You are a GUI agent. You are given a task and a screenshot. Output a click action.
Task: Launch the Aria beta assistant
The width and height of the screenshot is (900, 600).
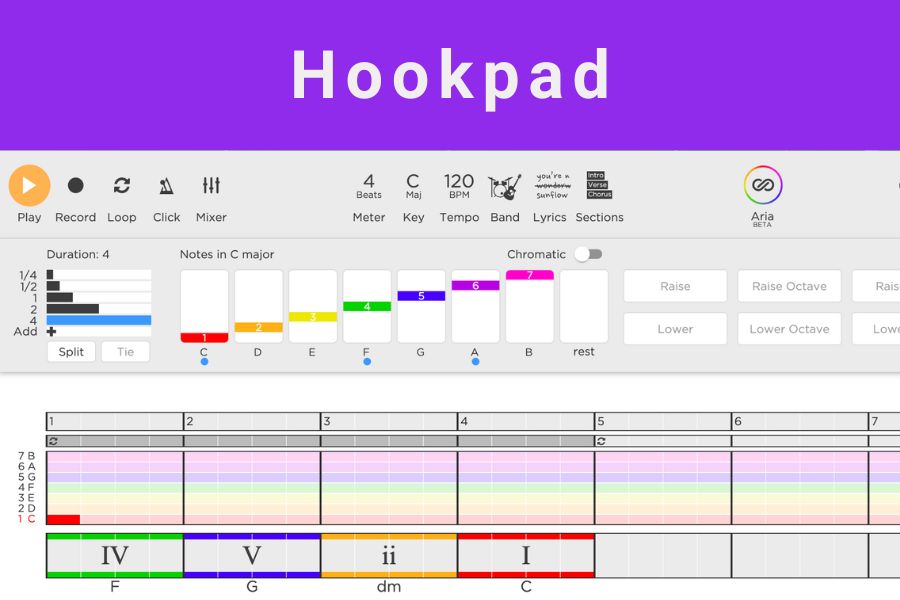(763, 186)
